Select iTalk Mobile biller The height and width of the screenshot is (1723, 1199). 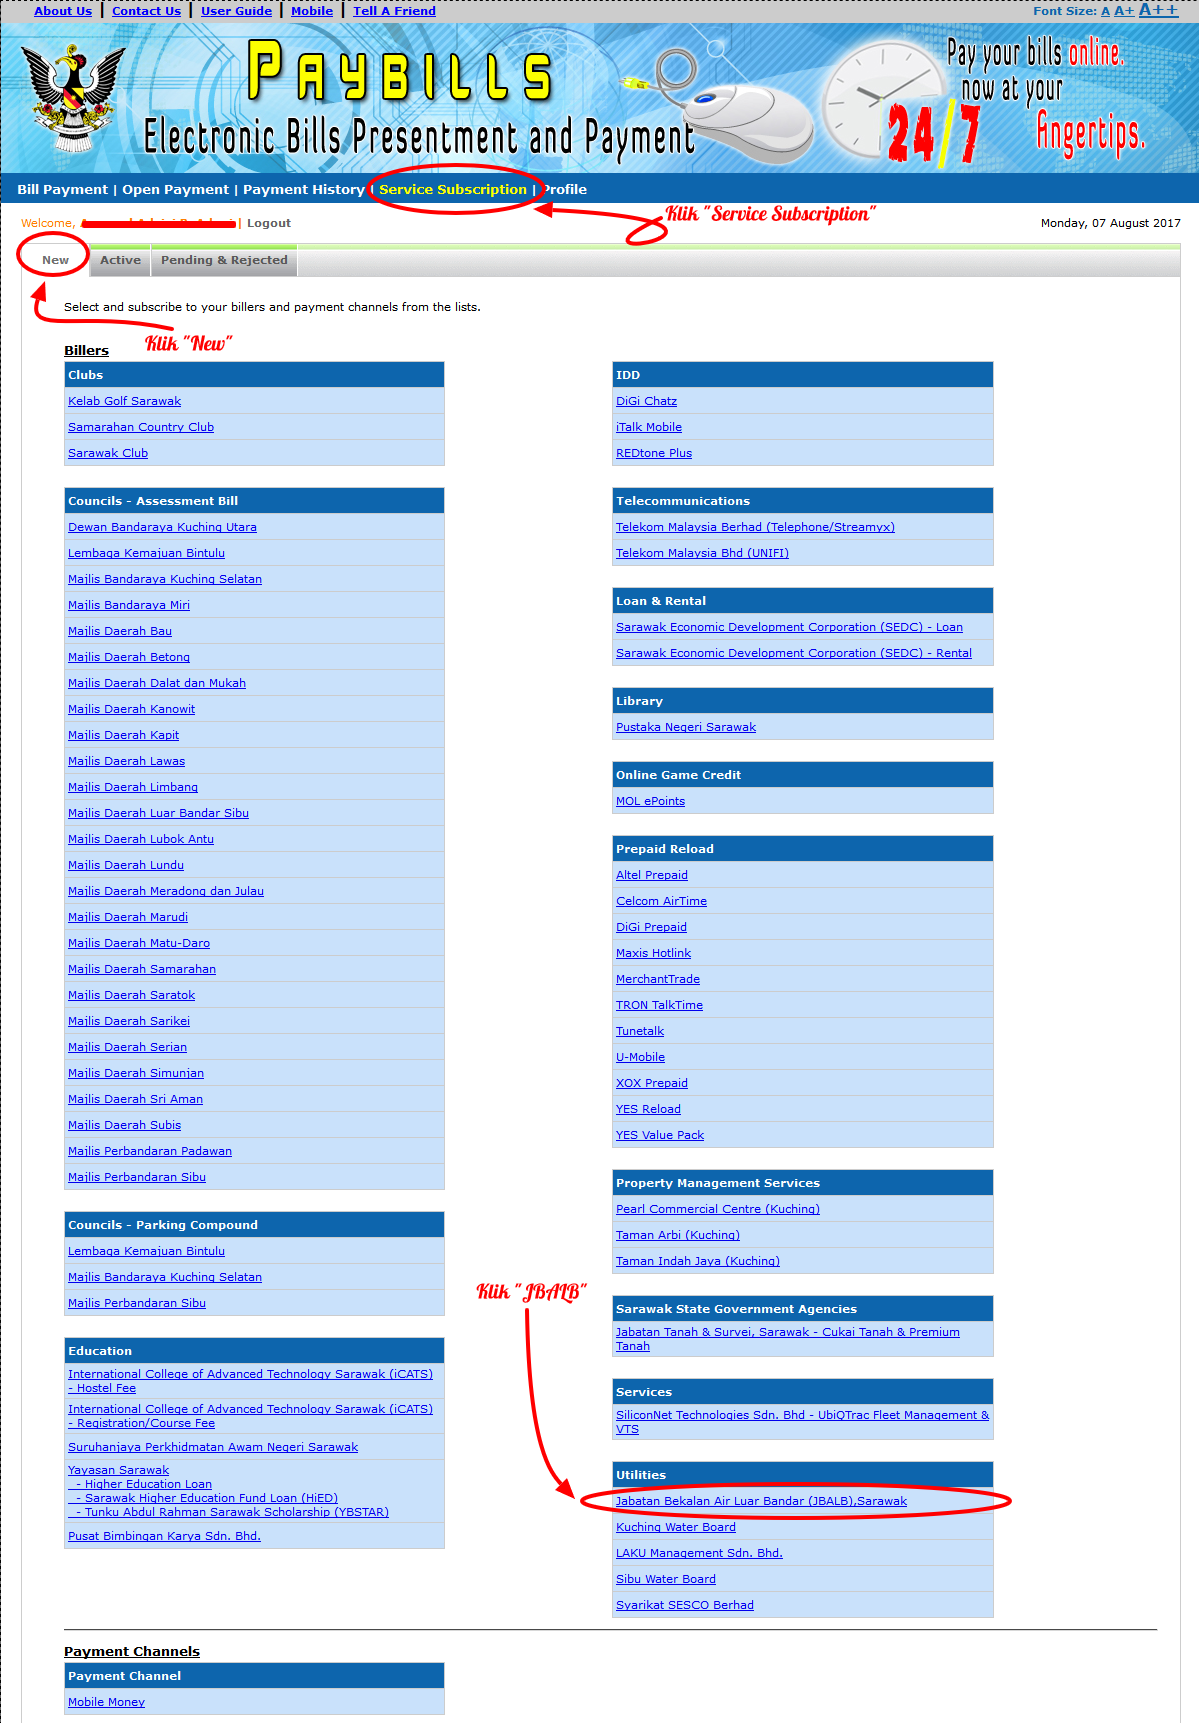[x=649, y=427]
